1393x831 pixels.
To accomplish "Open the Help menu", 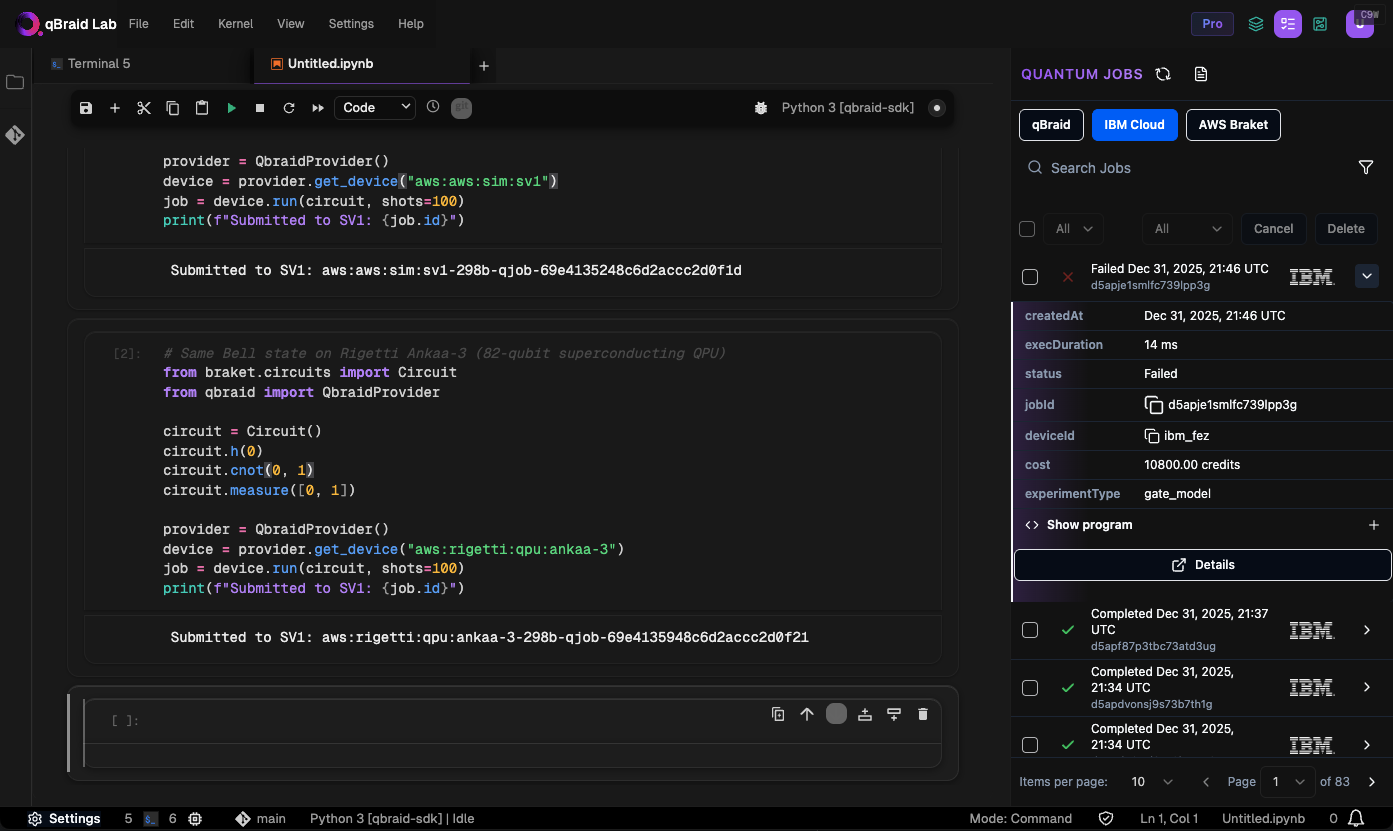I will (x=410, y=24).
